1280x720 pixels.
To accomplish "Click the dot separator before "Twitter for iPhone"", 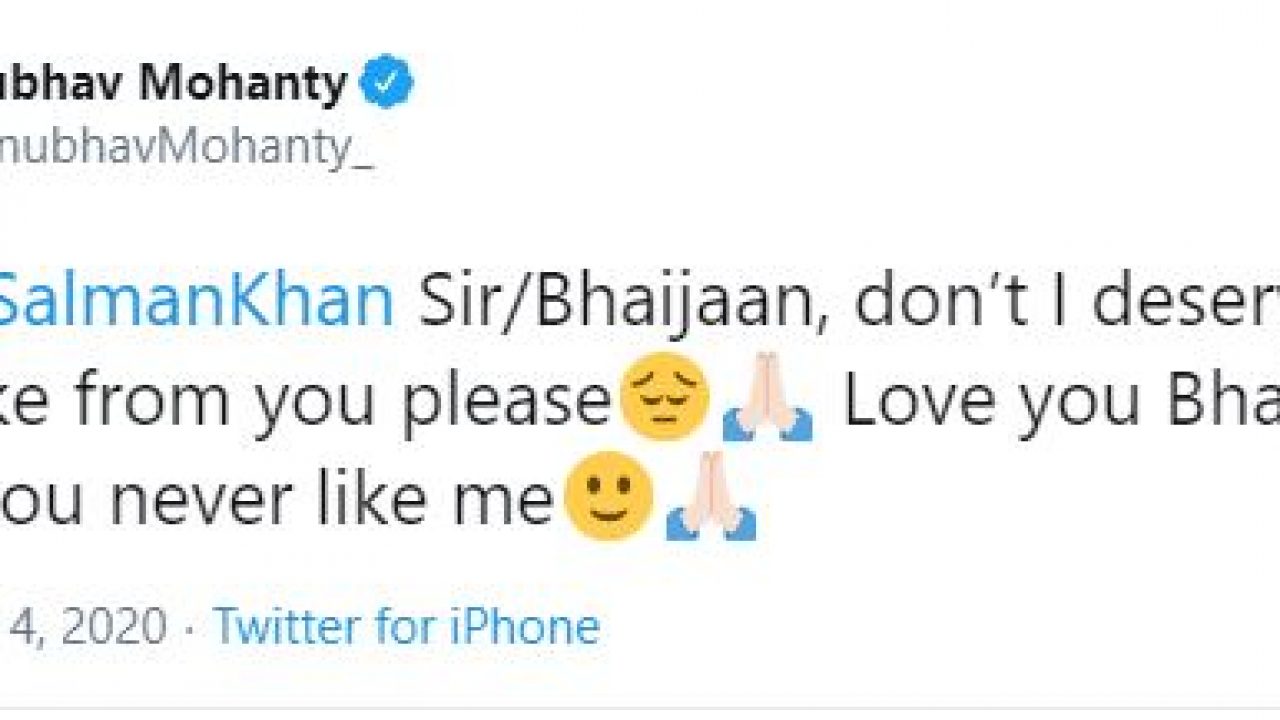I will pyautogui.click(x=190, y=629).
